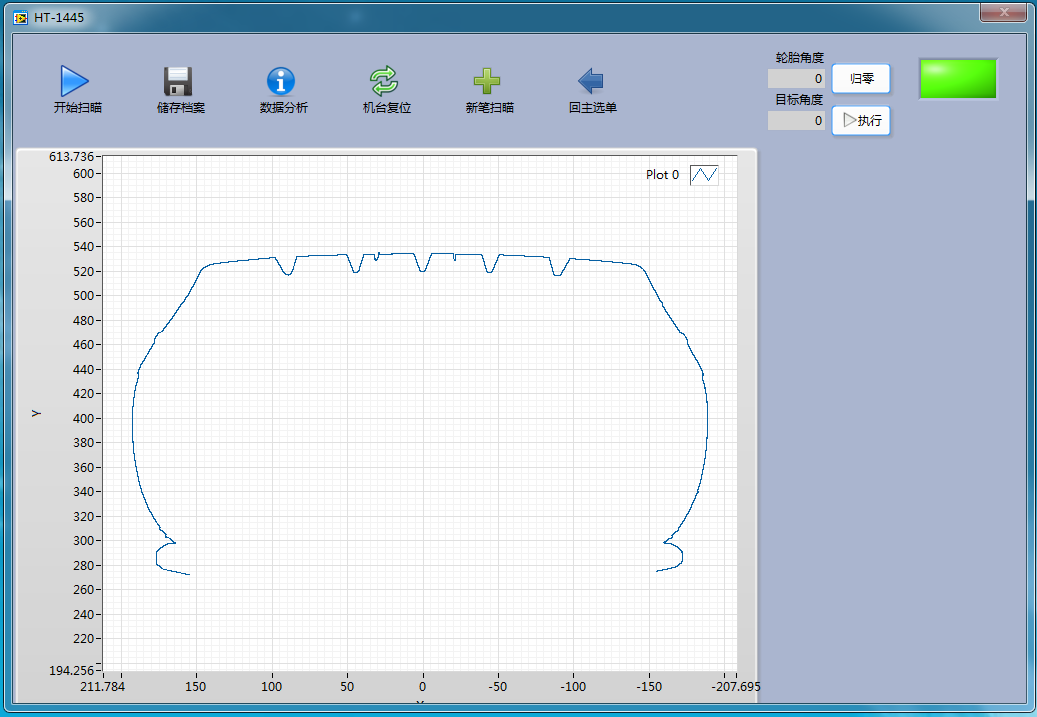Click the 执行 execute button
The height and width of the screenshot is (717, 1037).
tap(861, 120)
